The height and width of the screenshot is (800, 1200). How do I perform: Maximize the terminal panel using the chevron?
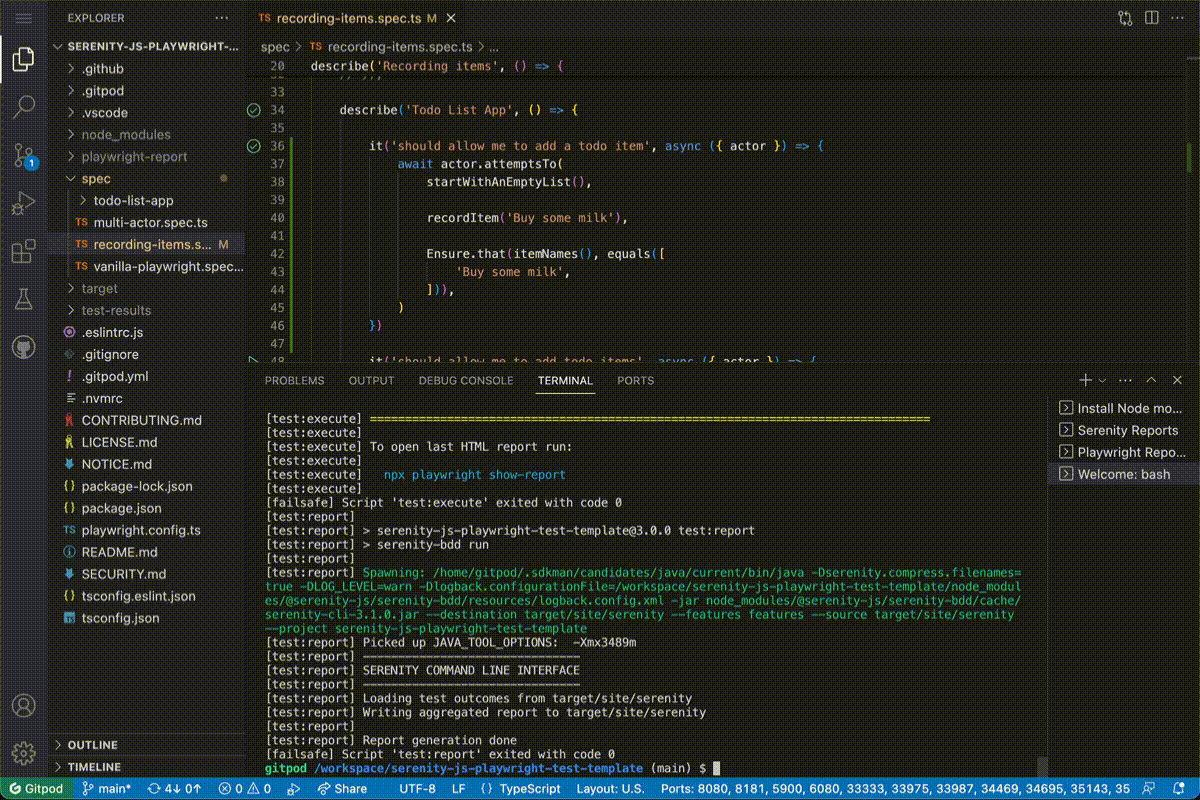[x=1151, y=380]
